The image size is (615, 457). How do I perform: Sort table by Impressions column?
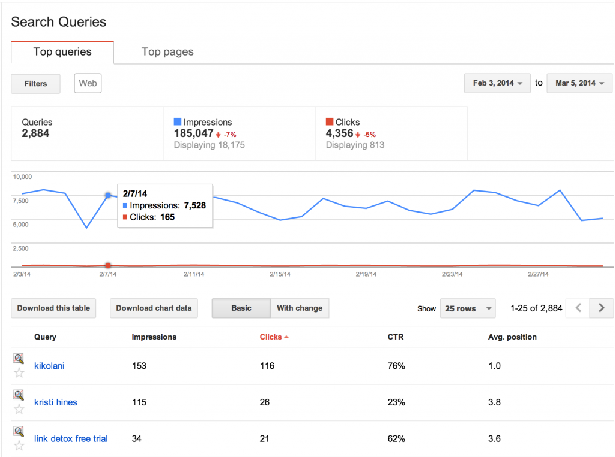[x=154, y=337]
